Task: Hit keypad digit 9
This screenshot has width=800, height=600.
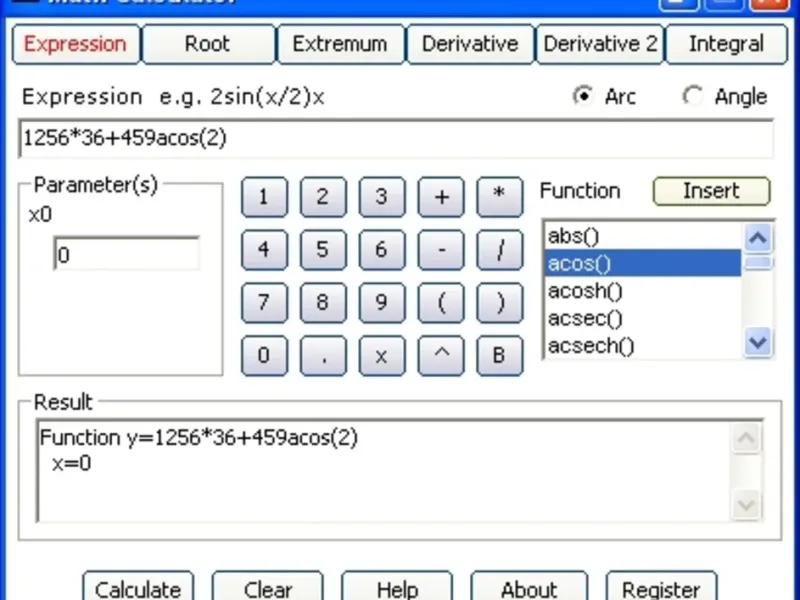Action: 382,303
